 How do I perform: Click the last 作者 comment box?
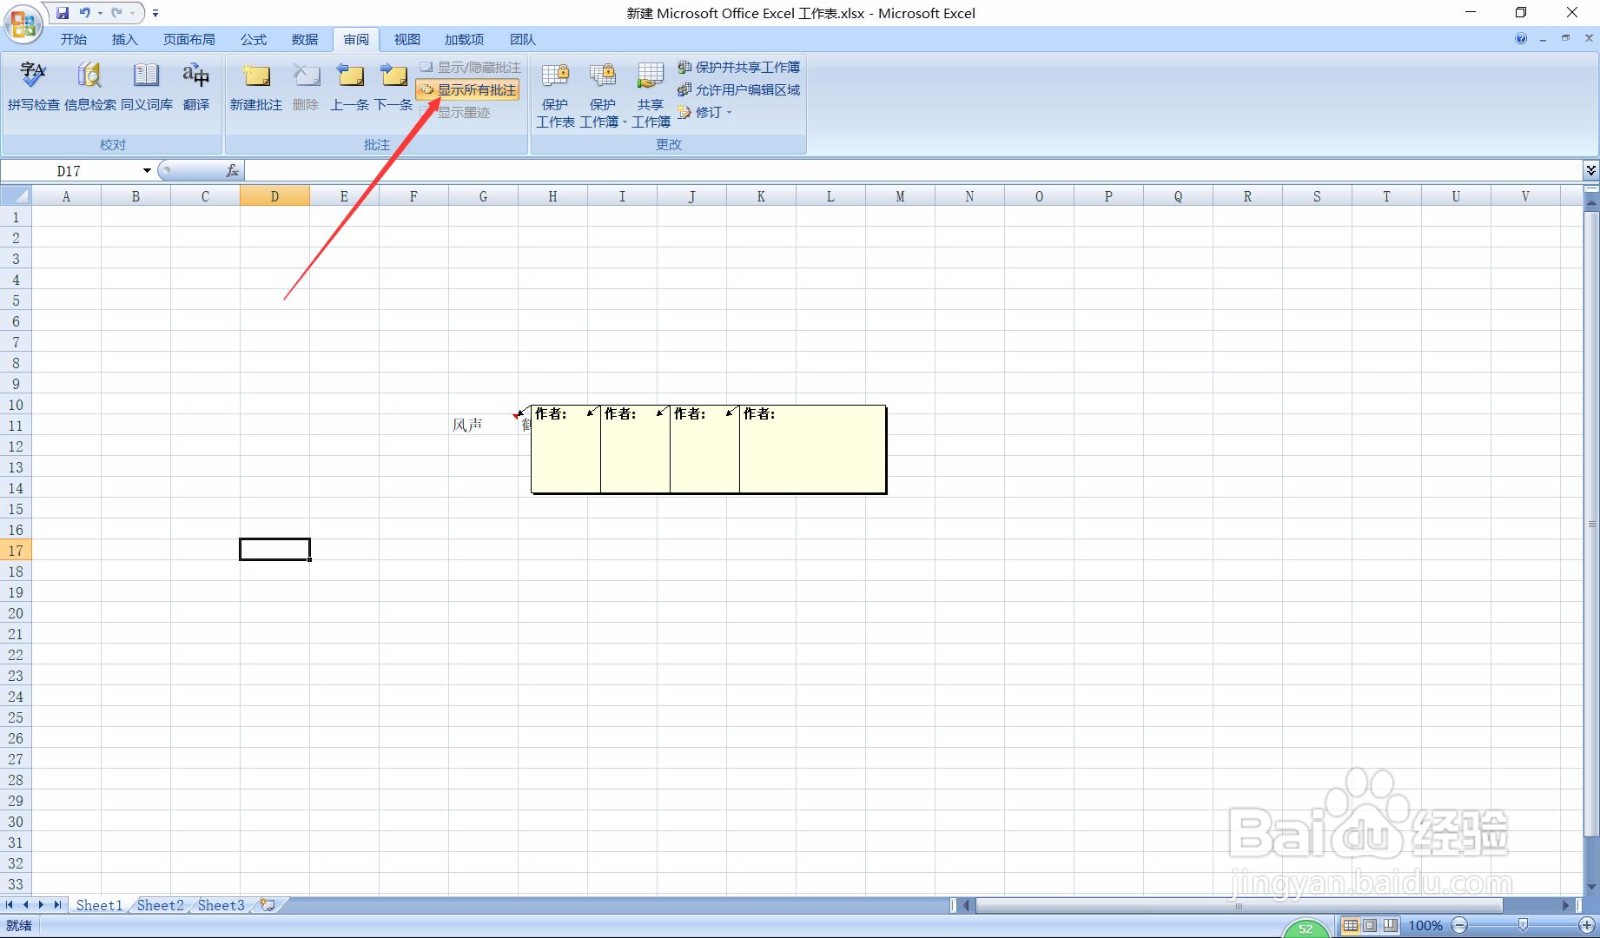tap(813, 449)
